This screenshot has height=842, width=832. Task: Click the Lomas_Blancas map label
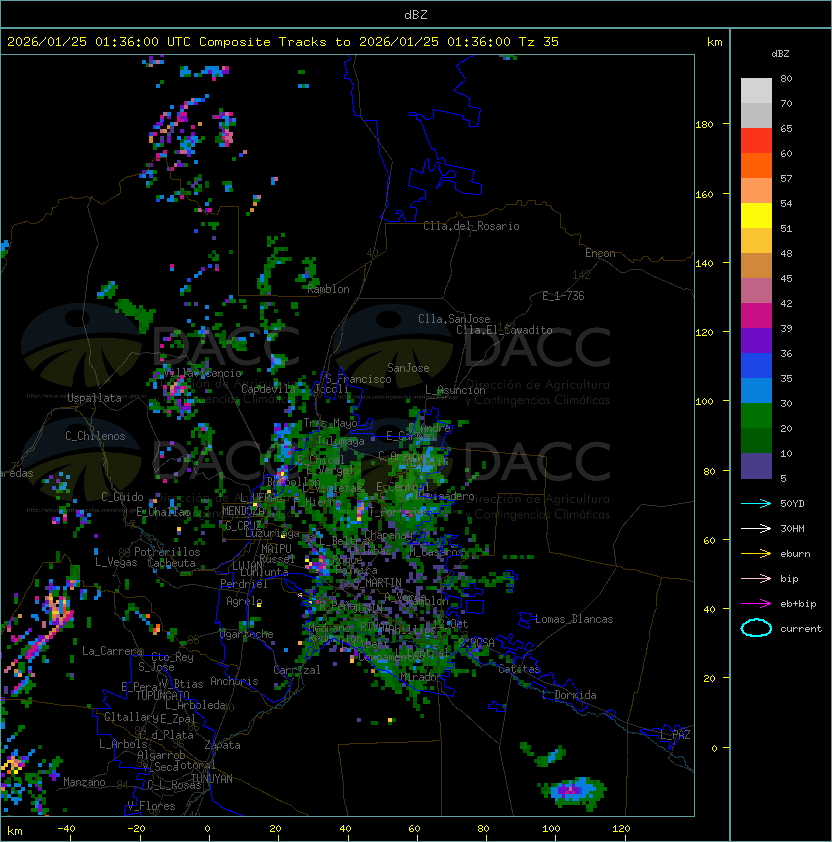(574, 619)
